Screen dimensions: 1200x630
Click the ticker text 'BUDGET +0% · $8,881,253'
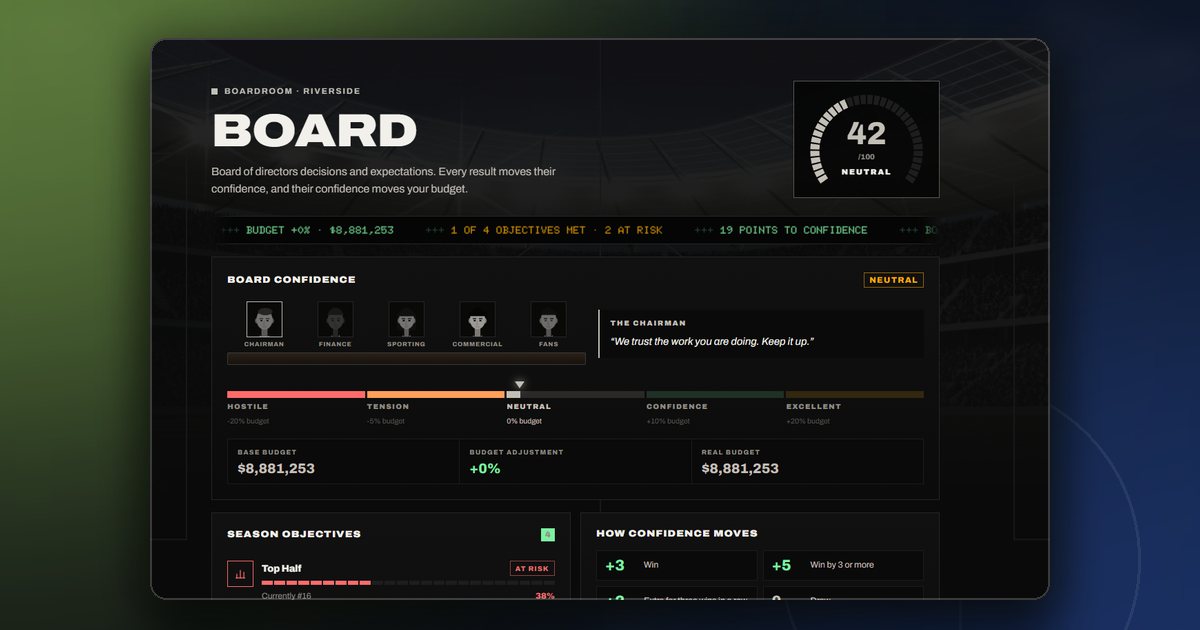pos(320,230)
